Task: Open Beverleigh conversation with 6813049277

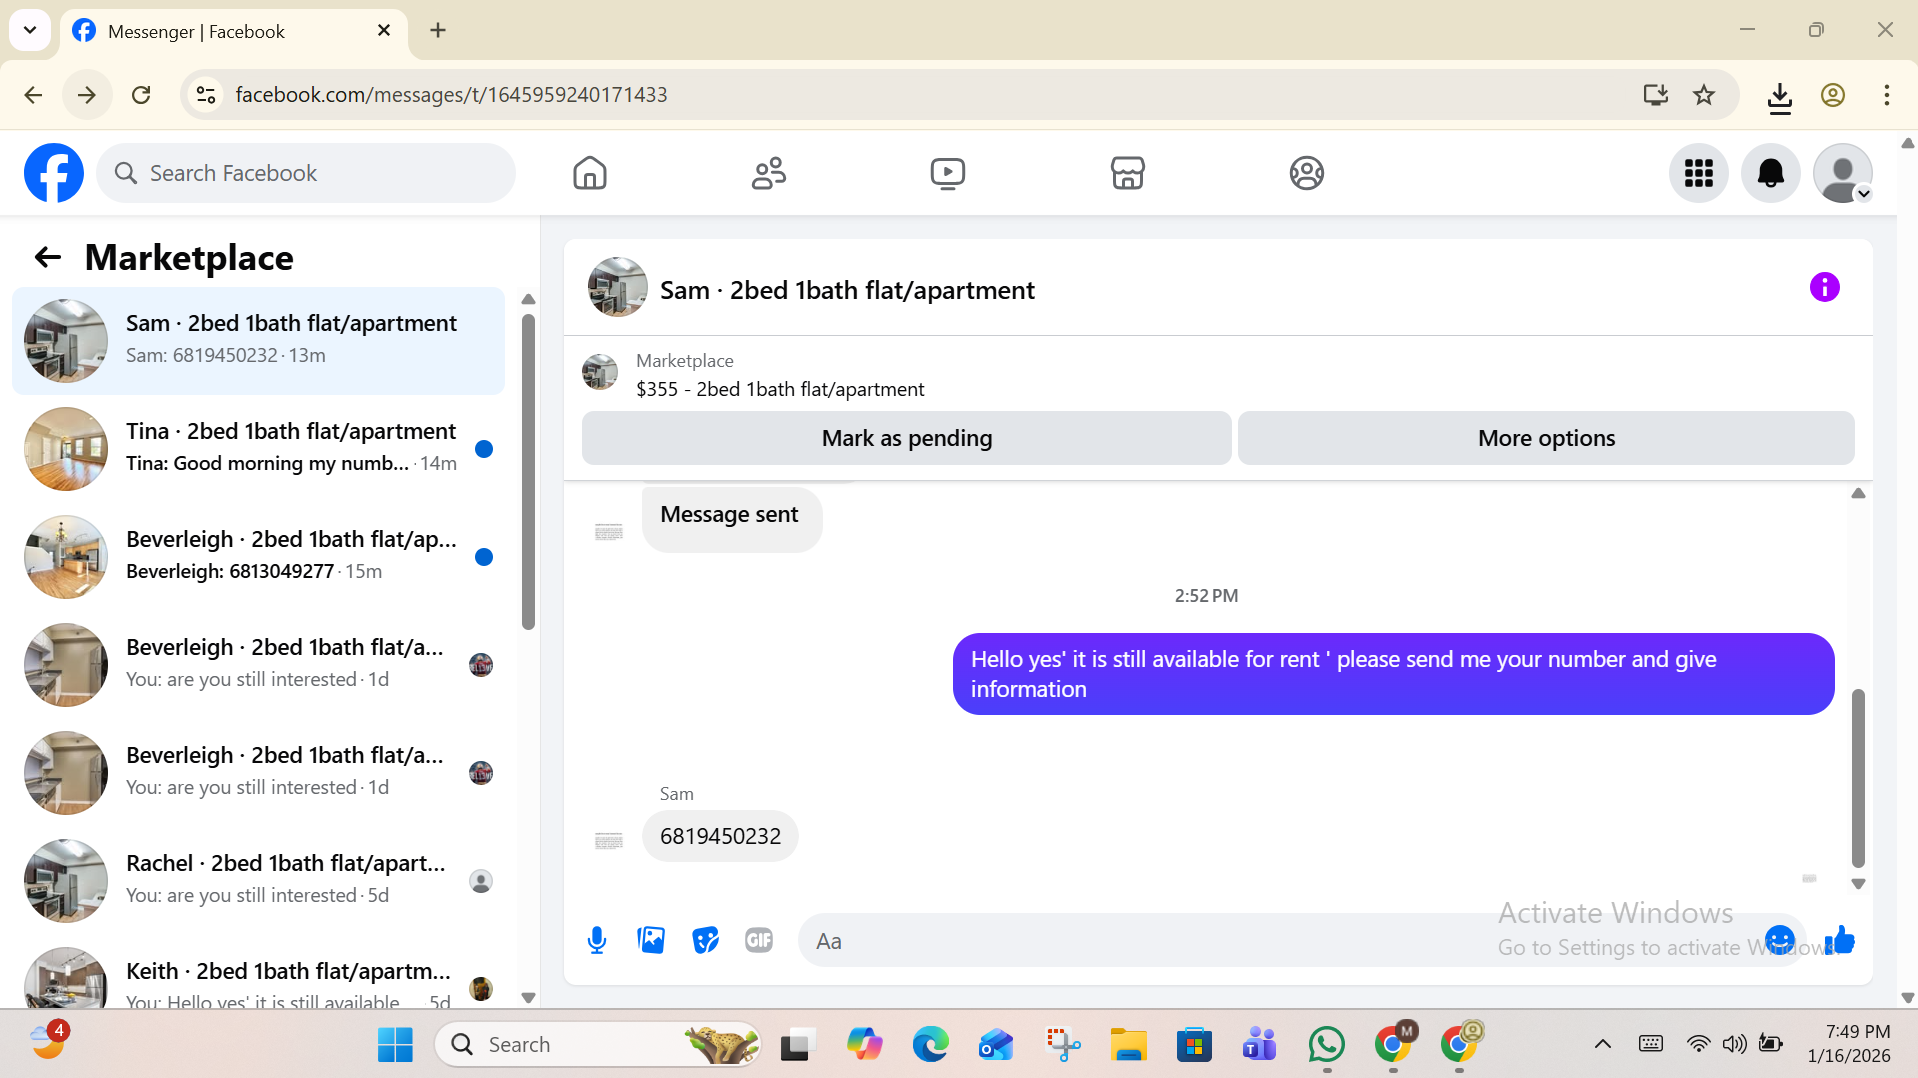Action: 258,557
